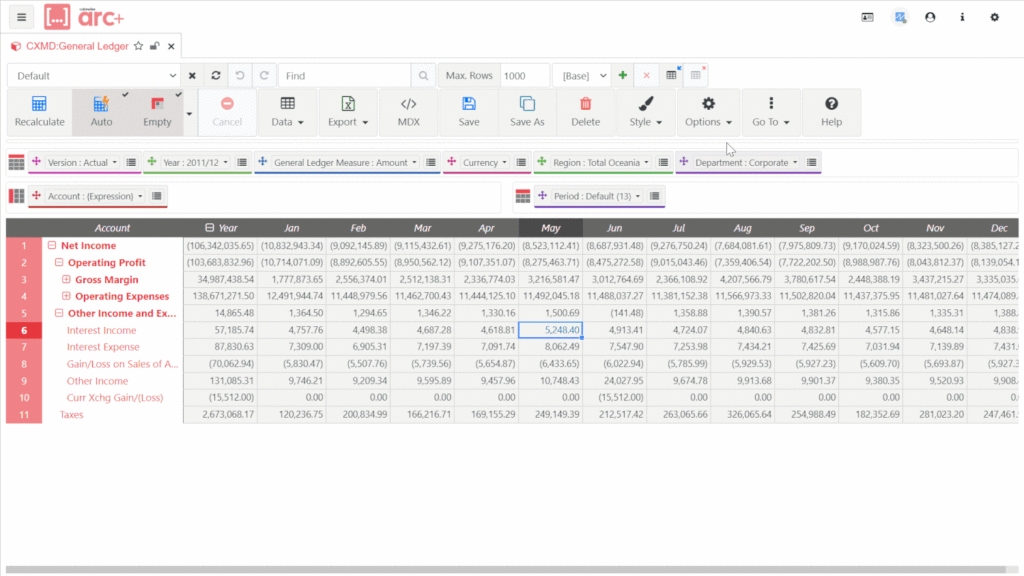
Task: Toggle the Empty suppression option
Action: point(157,111)
